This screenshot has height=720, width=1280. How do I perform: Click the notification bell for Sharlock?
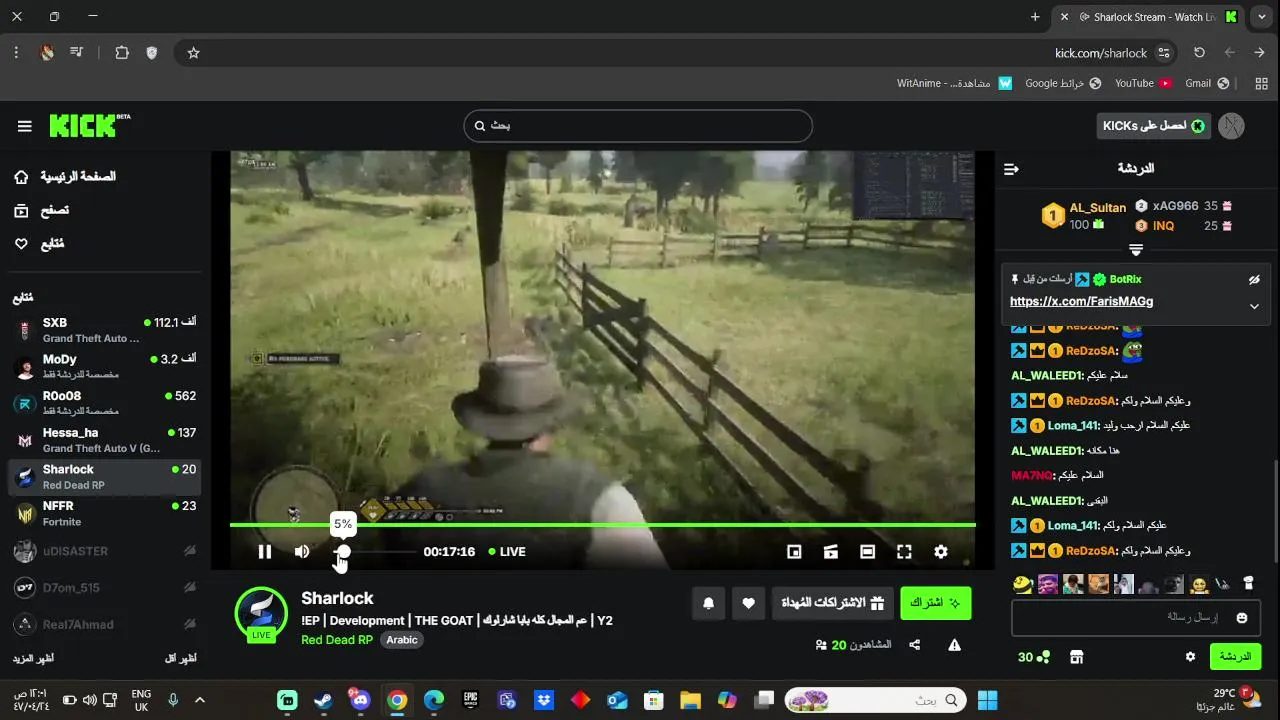(709, 603)
